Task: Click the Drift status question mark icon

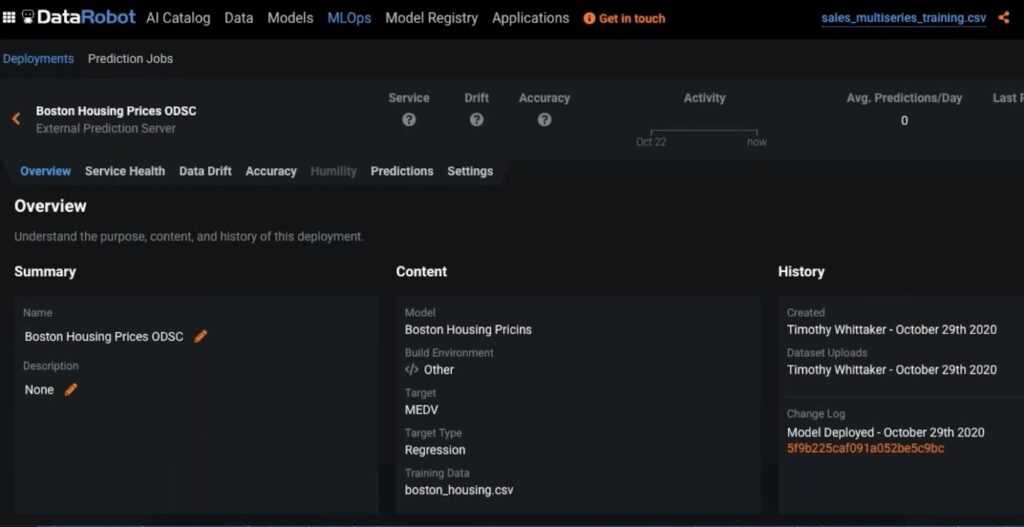Action: 477,120
